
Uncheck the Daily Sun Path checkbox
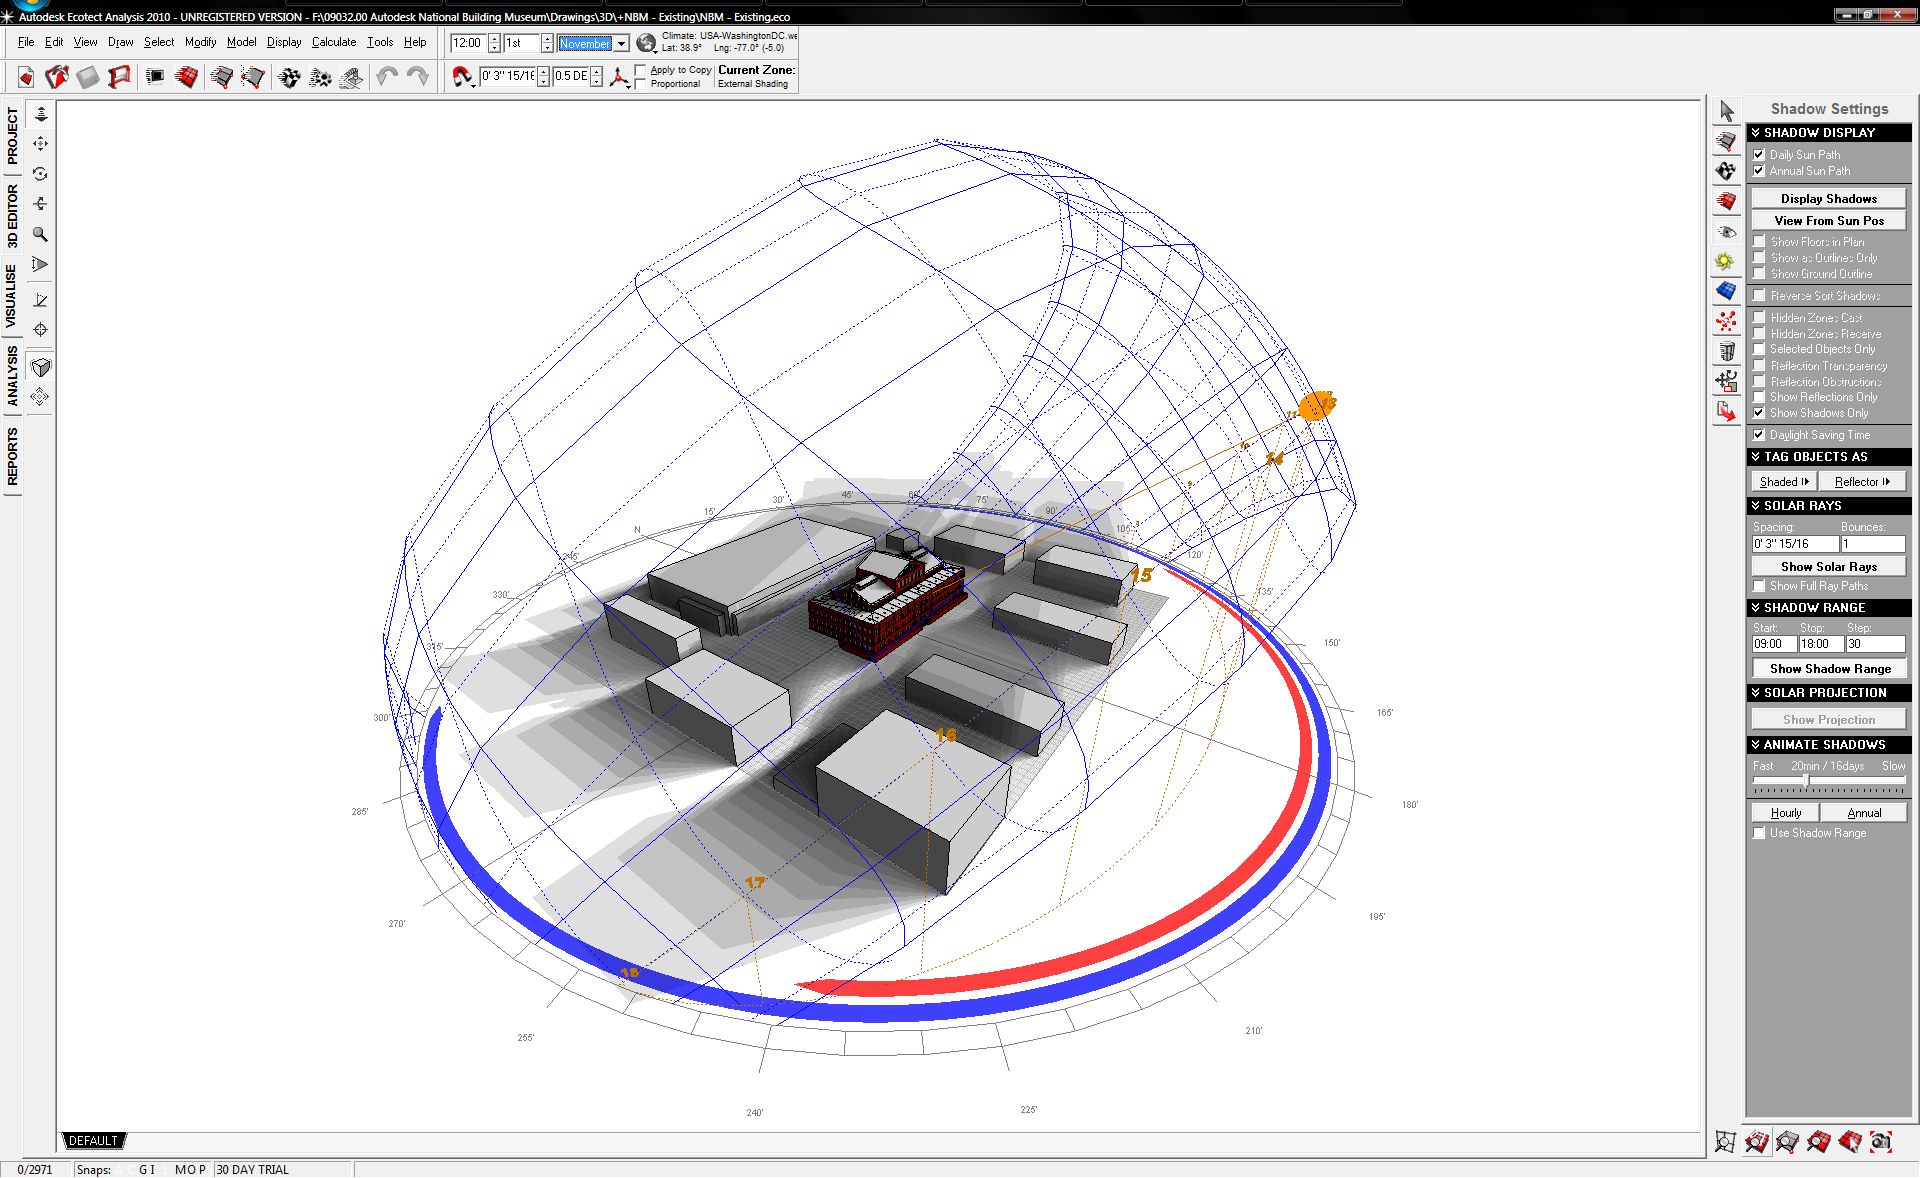coord(1759,155)
